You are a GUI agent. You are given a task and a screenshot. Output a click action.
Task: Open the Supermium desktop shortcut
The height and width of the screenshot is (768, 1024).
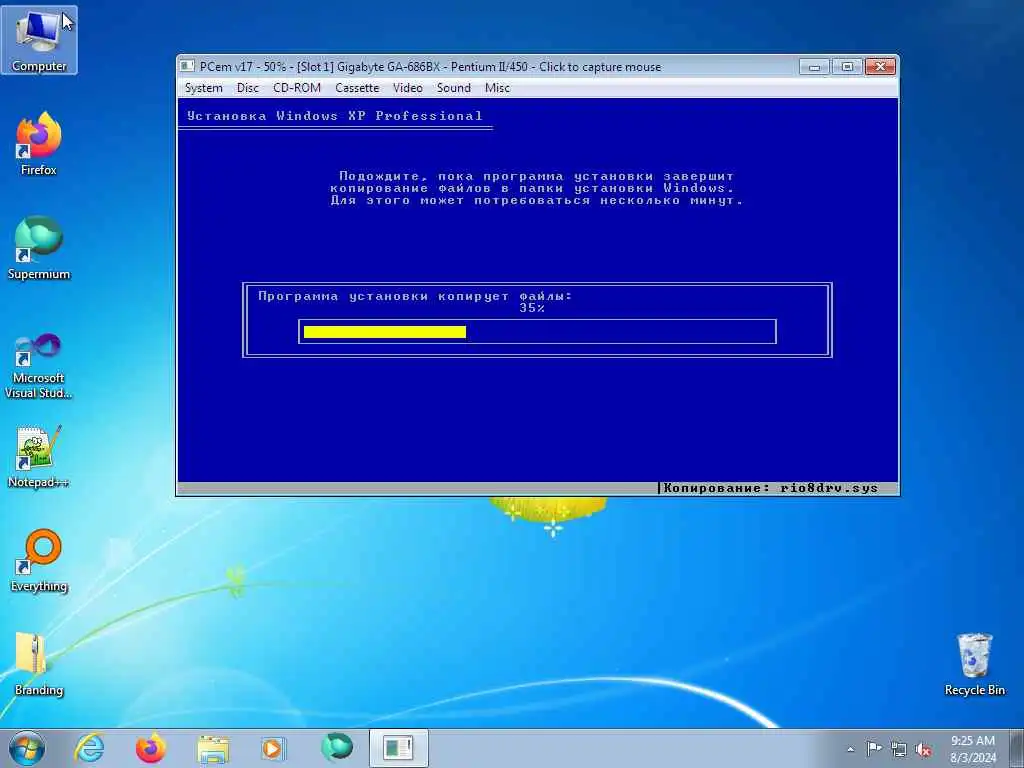pyautogui.click(x=39, y=248)
